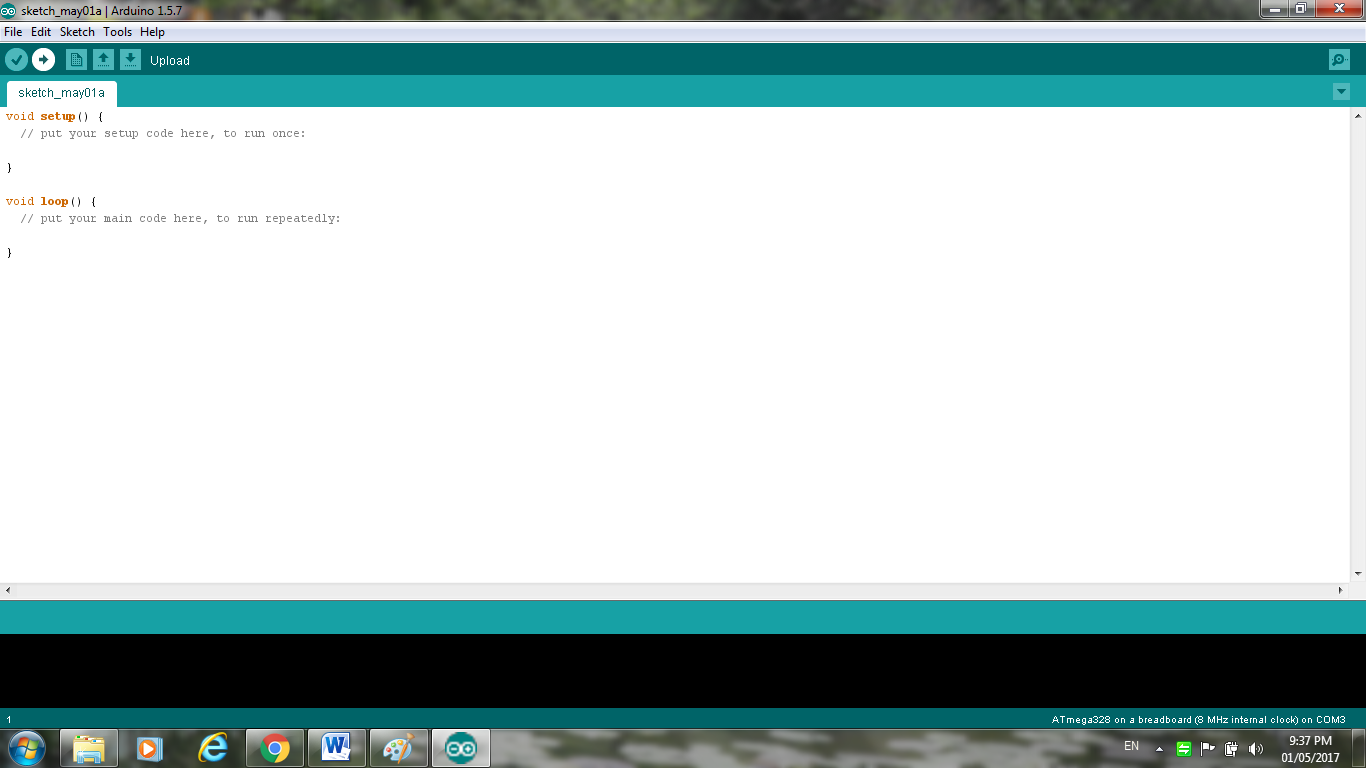Image resolution: width=1366 pixels, height=768 pixels.
Task: Click the void loop() code line
Action: coord(51,202)
